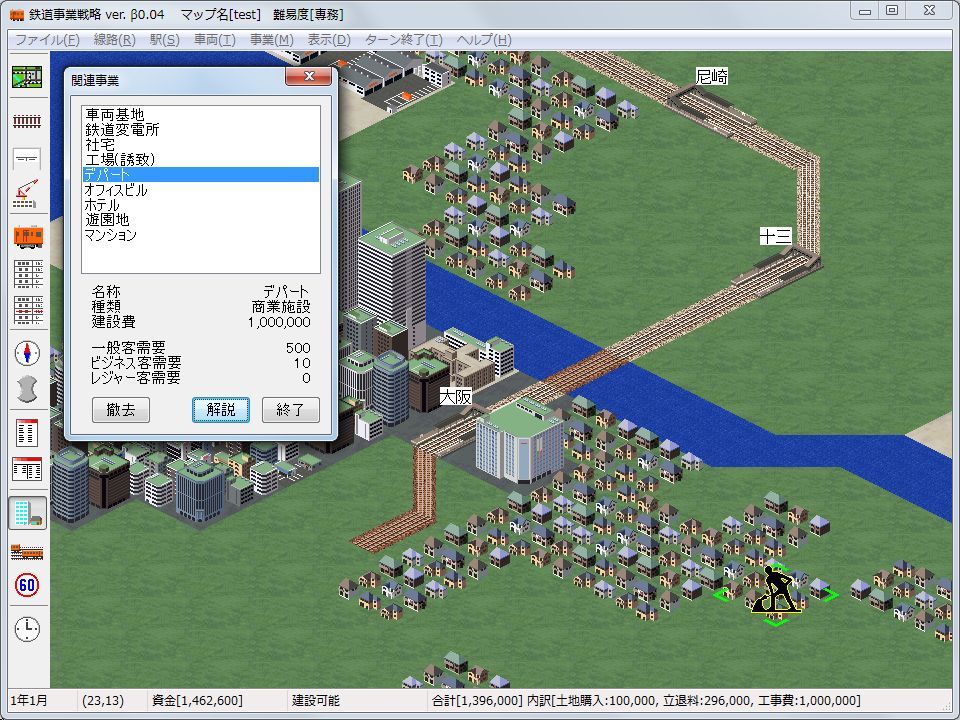The width and height of the screenshot is (960, 720).
Task: Open the ファイル(F) menu
Action: (x=47, y=40)
